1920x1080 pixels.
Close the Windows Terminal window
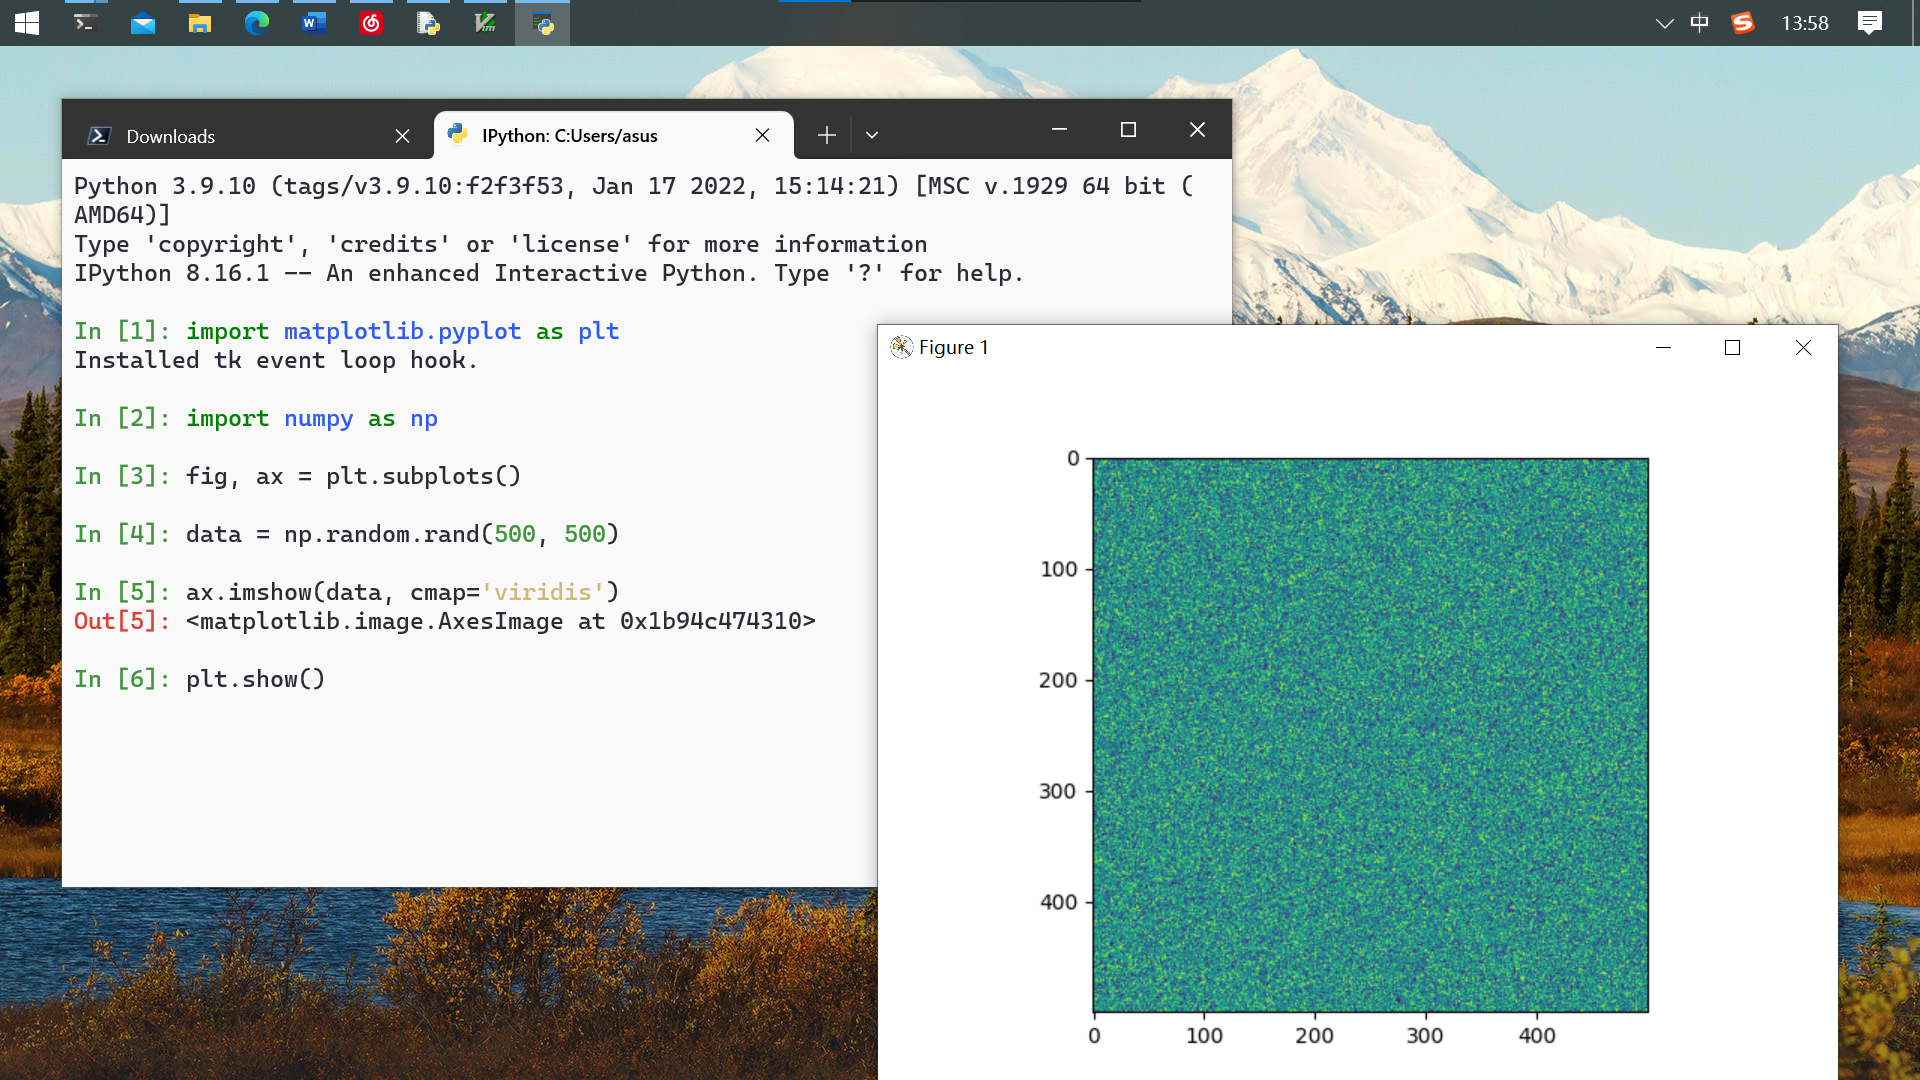[x=1197, y=130]
